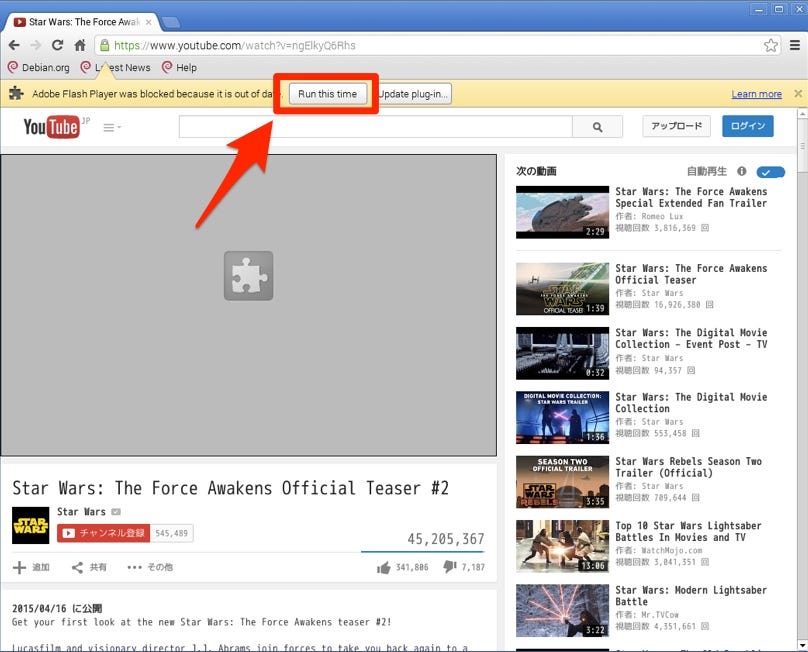Click the 545,489 subscriber count
The width and height of the screenshot is (808, 652).
click(x=172, y=533)
